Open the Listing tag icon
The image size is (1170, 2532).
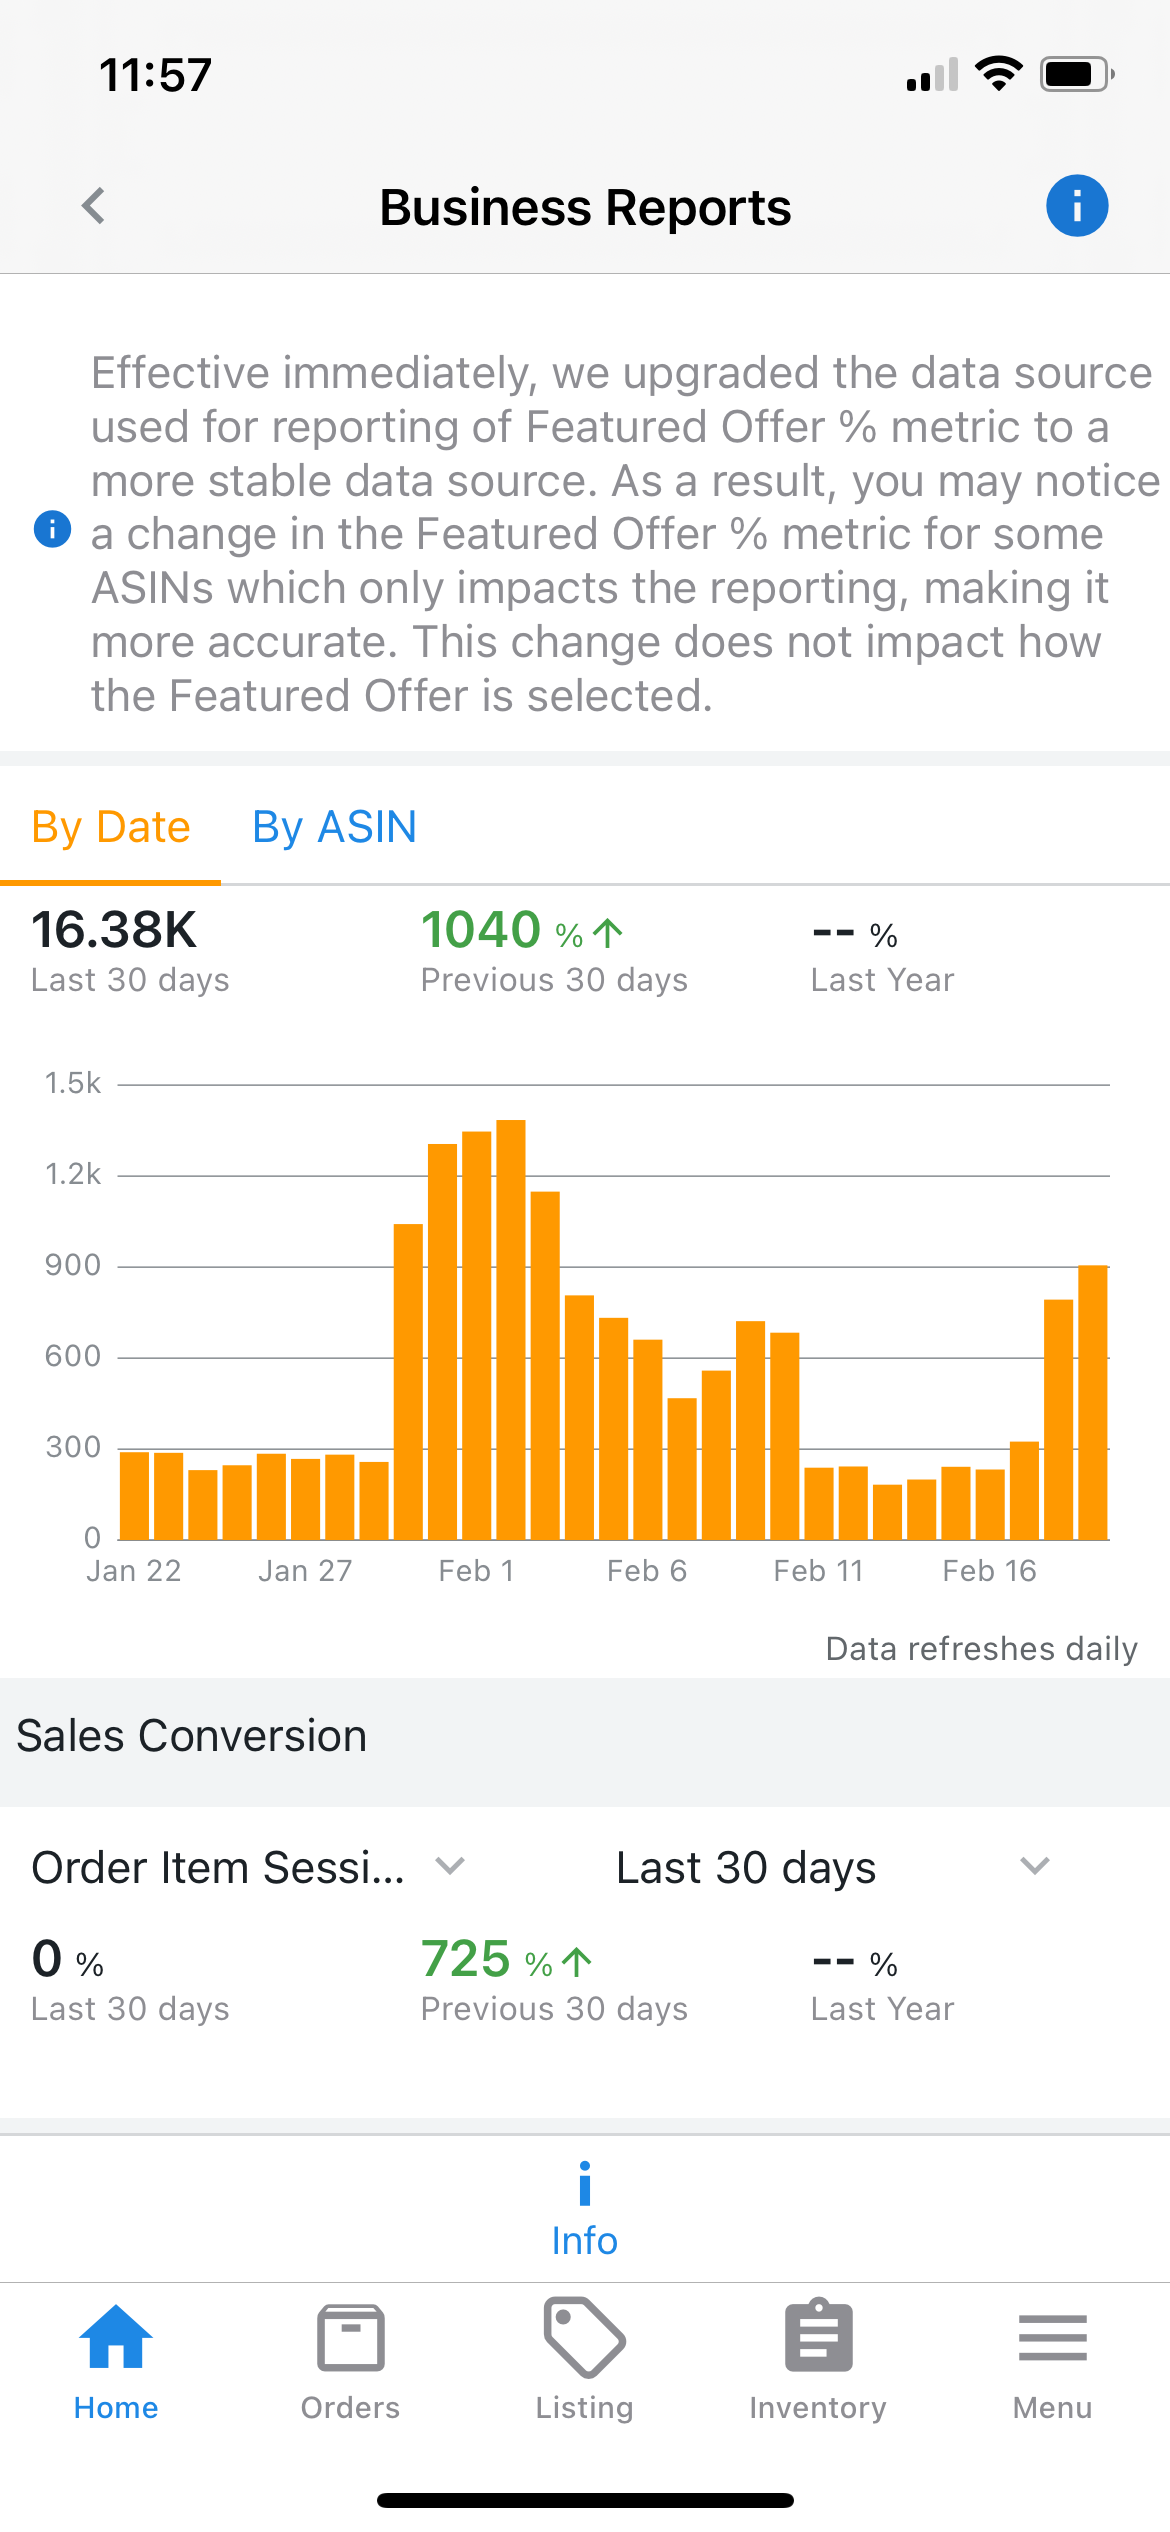(x=584, y=2337)
